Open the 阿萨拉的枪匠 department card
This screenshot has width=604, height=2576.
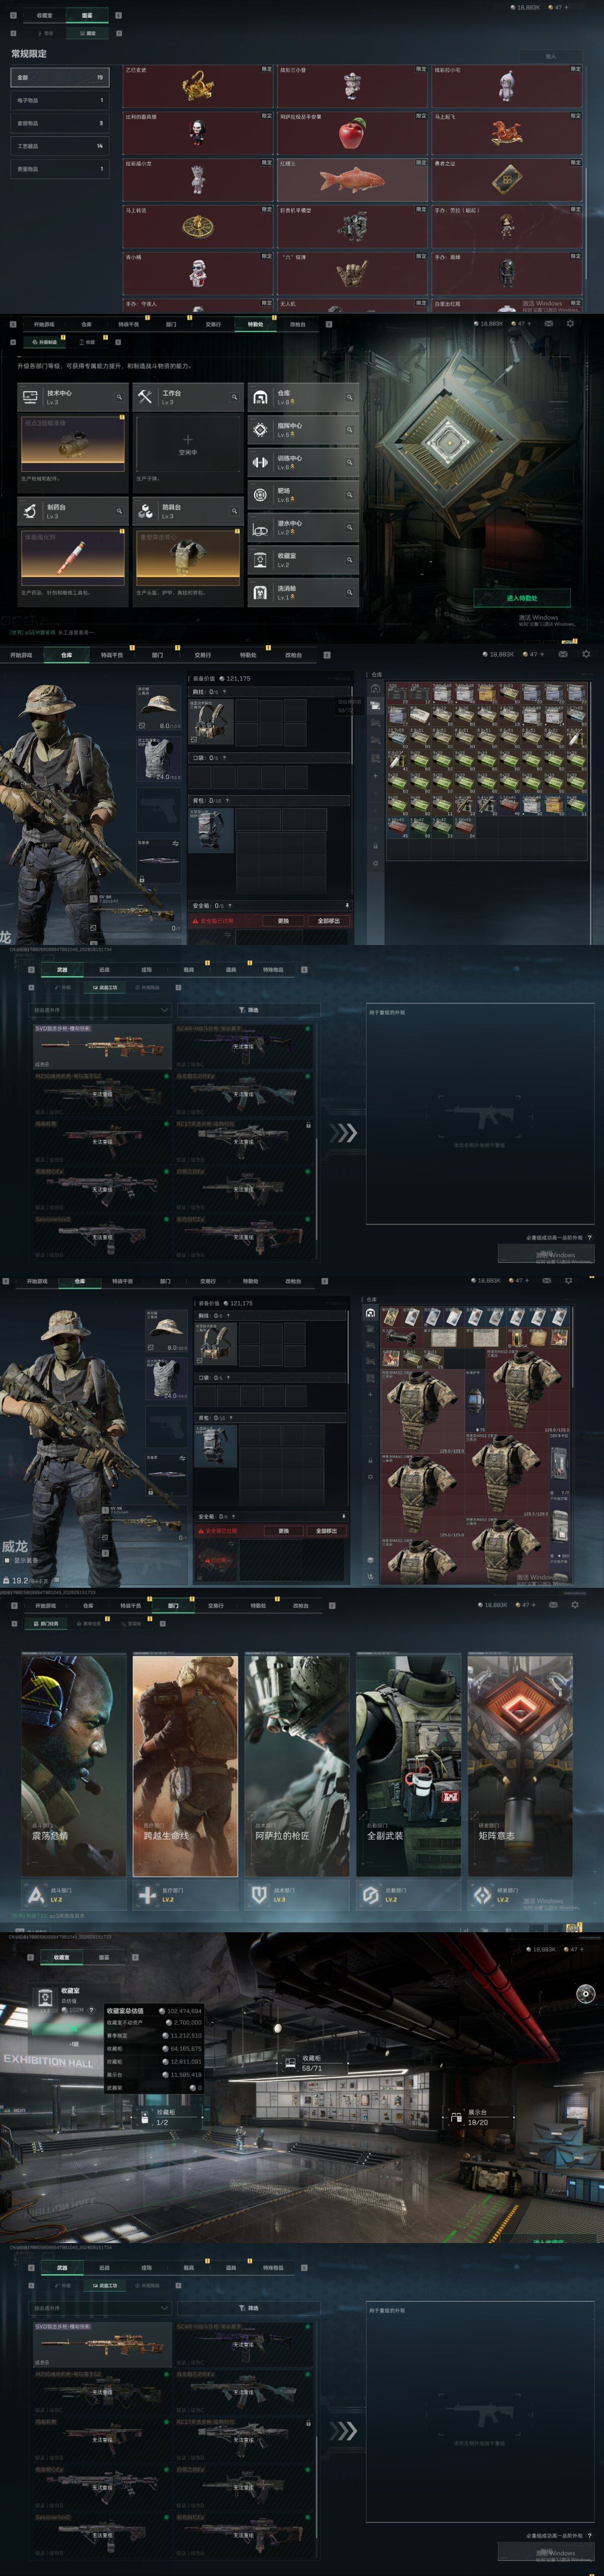coord(297,1764)
